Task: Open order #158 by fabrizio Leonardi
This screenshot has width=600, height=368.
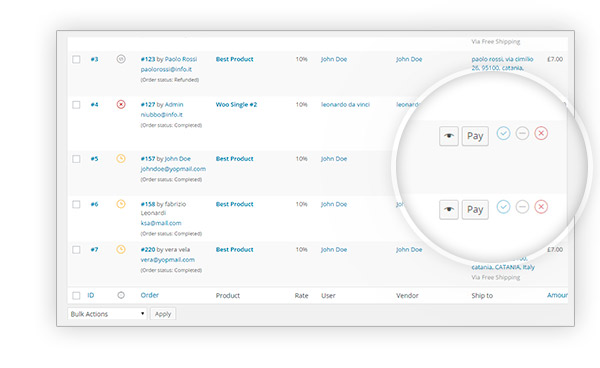Action: (148, 204)
